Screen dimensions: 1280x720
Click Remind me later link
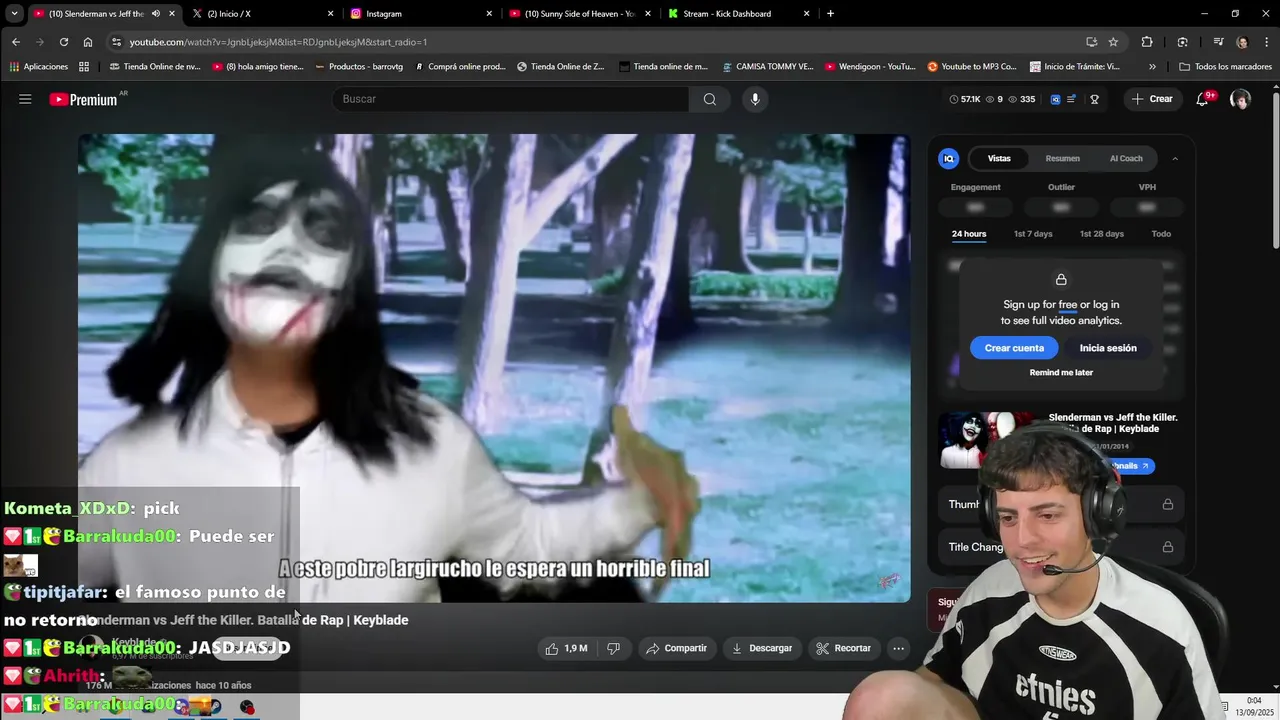(x=1061, y=372)
